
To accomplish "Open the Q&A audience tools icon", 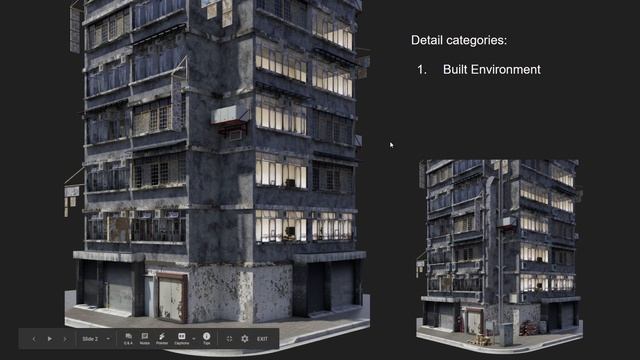I will click(128, 338).
